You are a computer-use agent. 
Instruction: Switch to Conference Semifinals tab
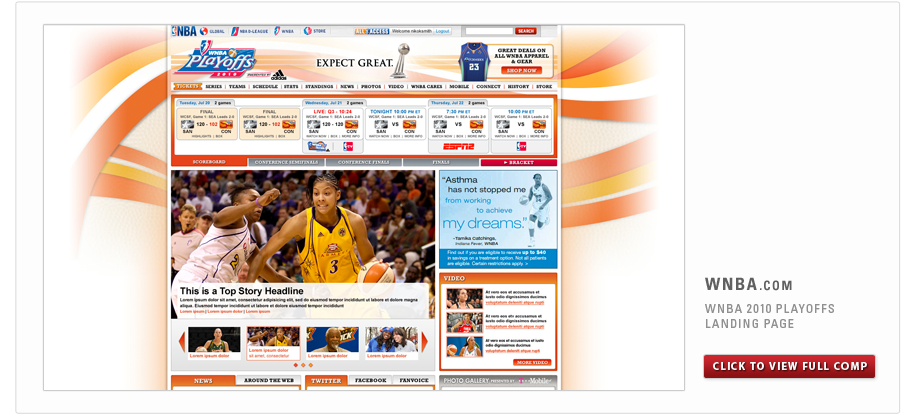(x=286, y=162)
